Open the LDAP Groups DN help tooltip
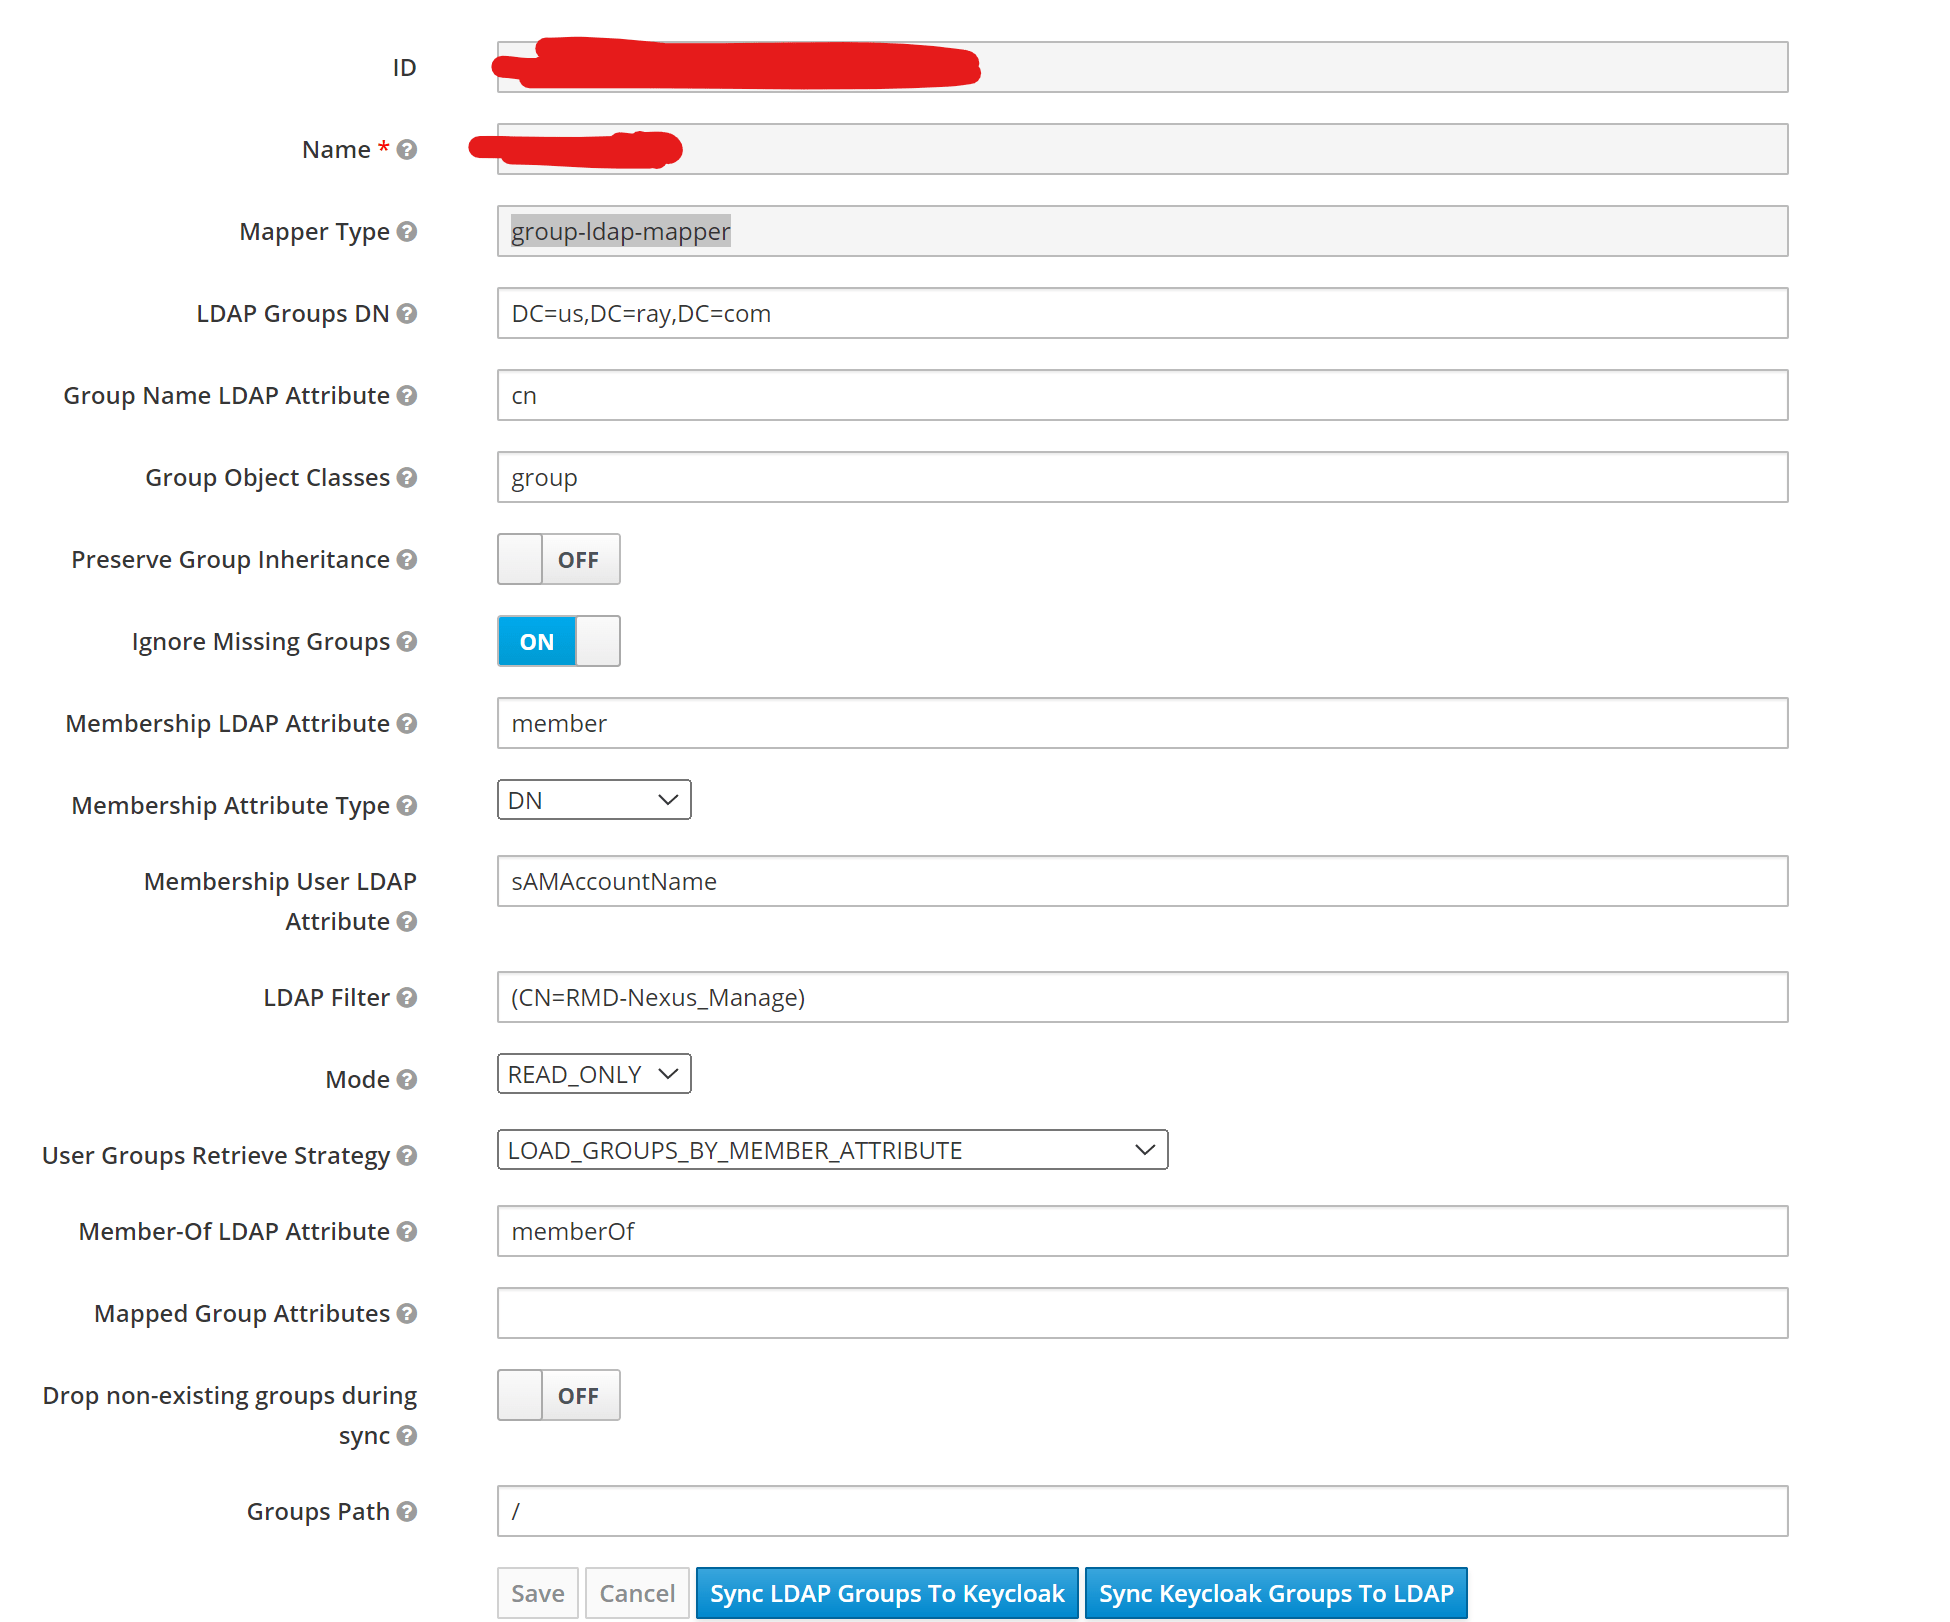The image size is (1950, 1622). point(408,314)
